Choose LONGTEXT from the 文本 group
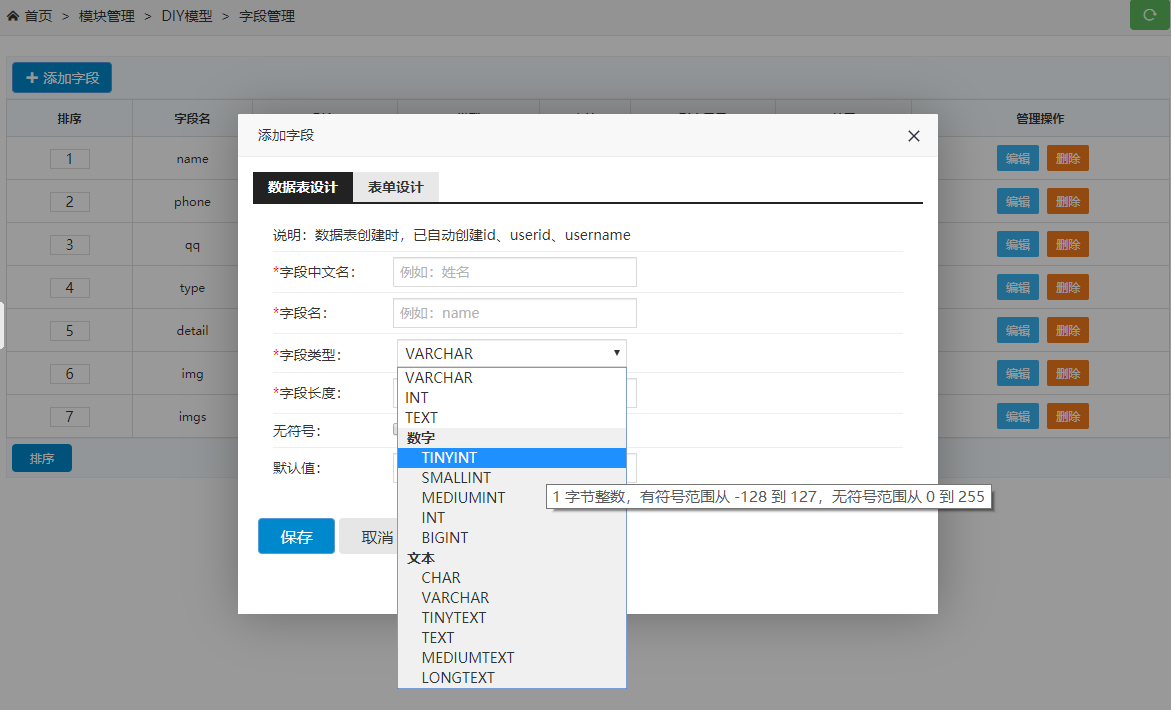Image resolution: width=1171 pixels, height=710 pixels. point(458,678)
